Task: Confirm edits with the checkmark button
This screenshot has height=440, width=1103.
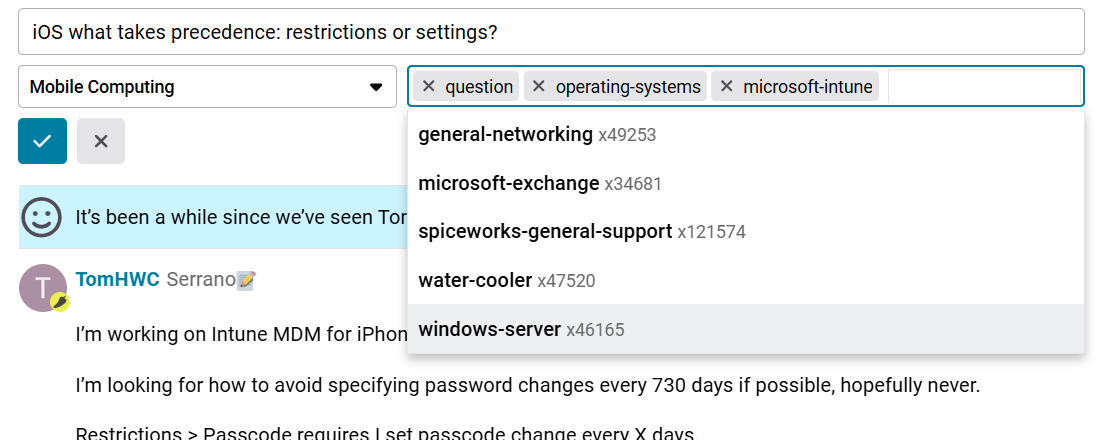Action: [42, 141]
